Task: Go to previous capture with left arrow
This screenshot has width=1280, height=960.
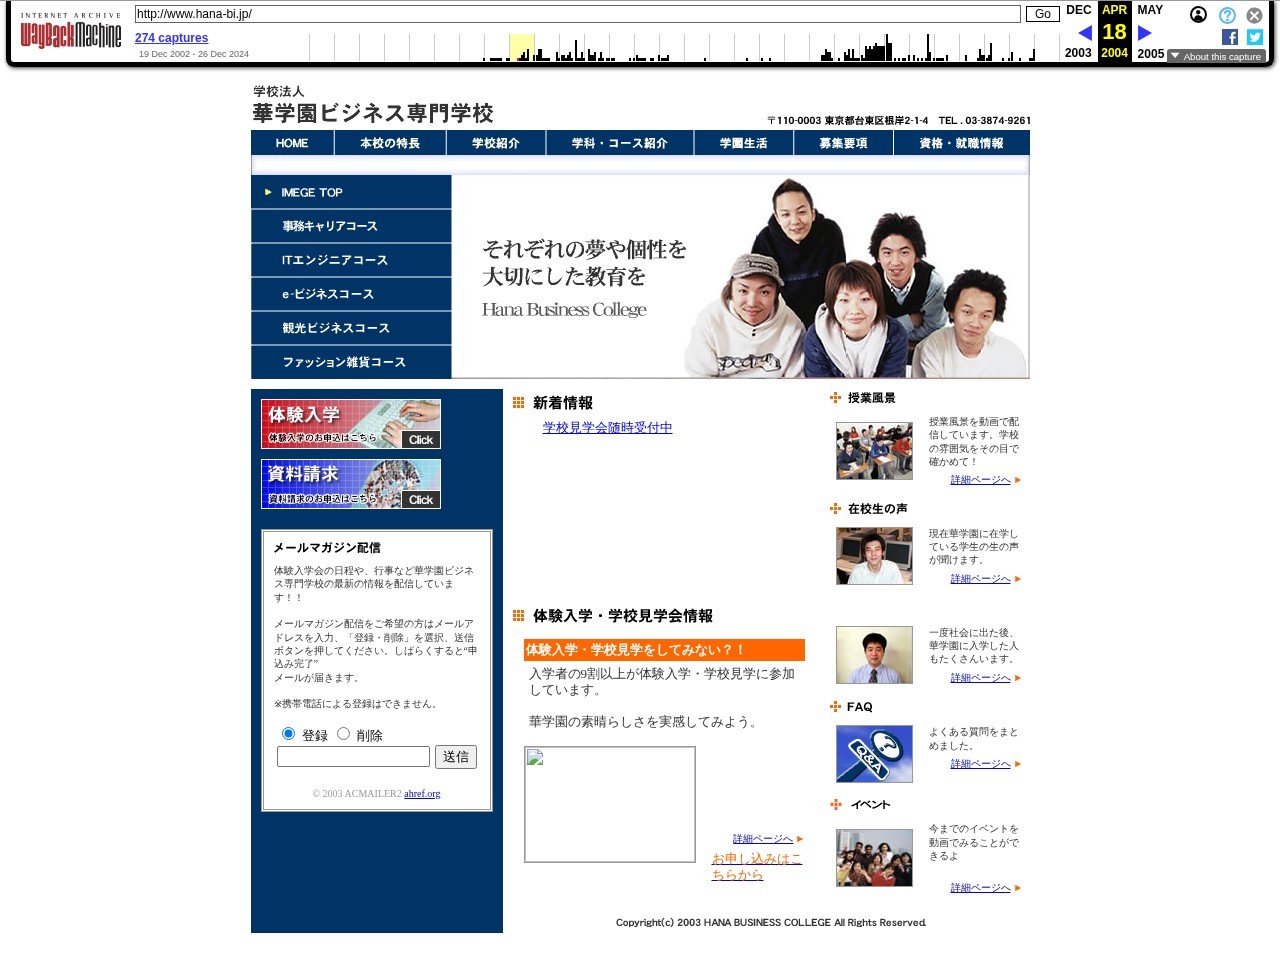Action: click(x=1084, y=33)
